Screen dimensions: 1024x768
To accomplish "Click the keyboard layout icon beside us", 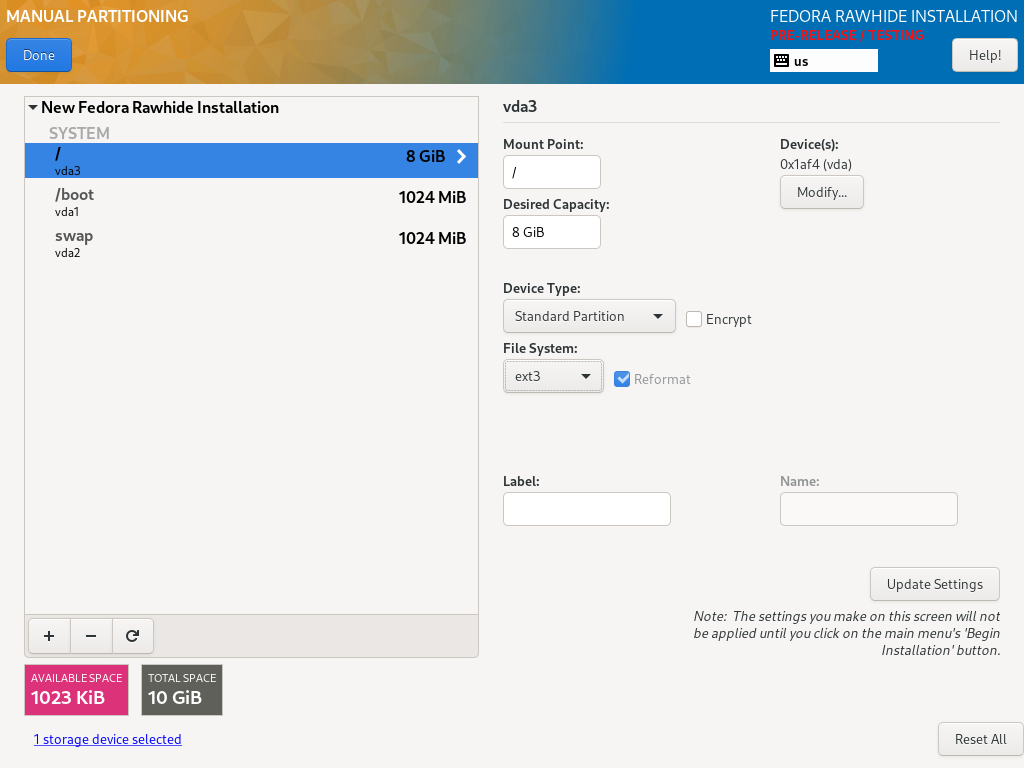I will (781, 61).
